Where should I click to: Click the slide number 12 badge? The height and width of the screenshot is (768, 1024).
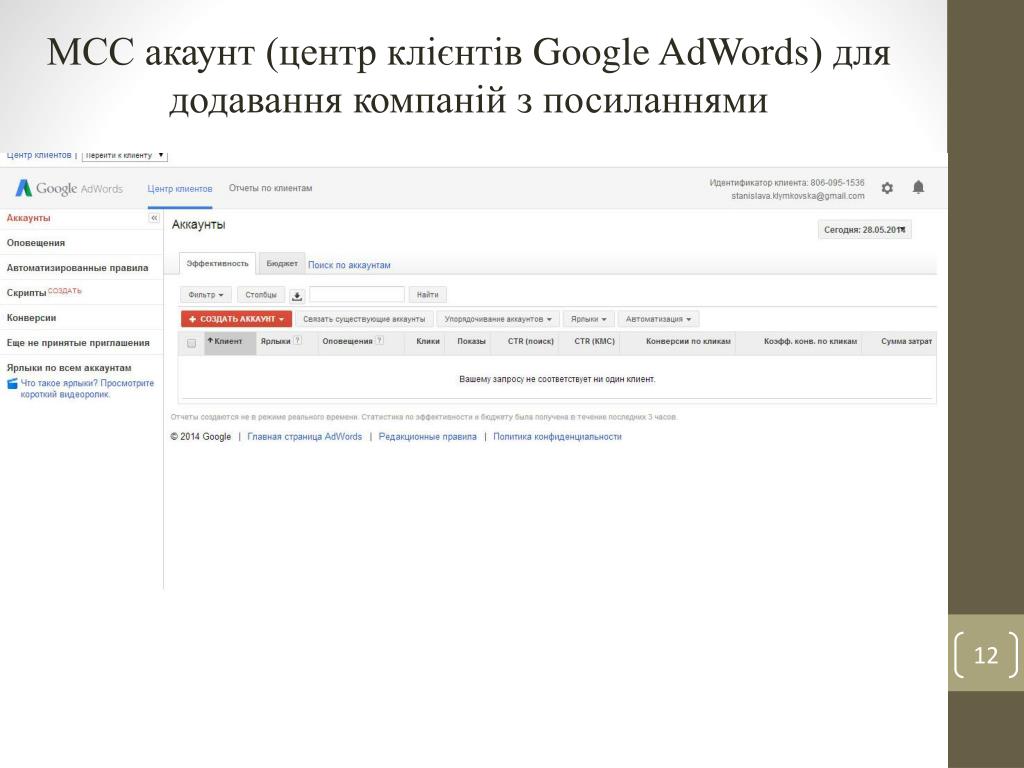[x=985, y=654]
